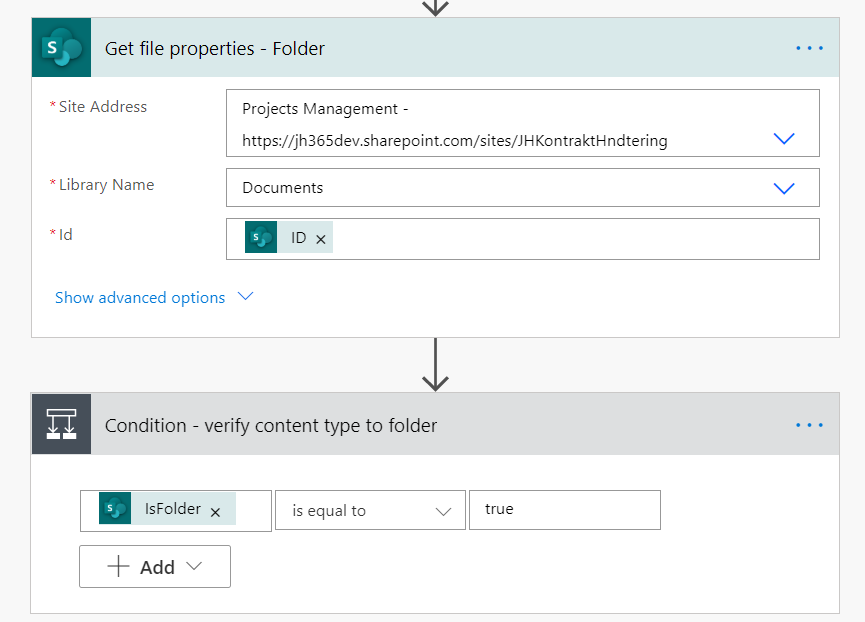Screen dimensions: 865x622
Task: Click the Show advanced options link
Action: coord(140,297)
